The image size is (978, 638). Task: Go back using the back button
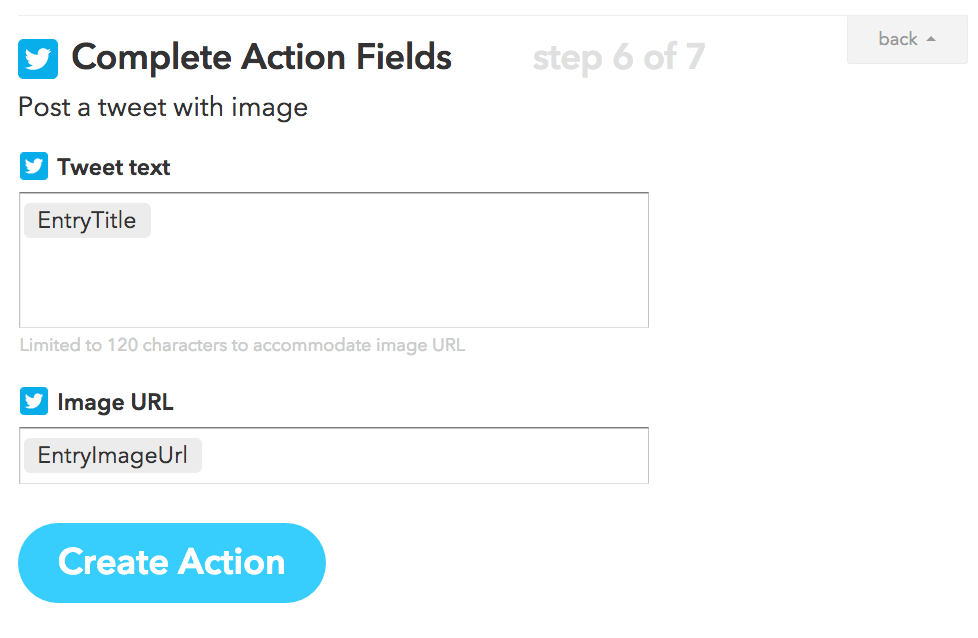[x=907, y=39]
